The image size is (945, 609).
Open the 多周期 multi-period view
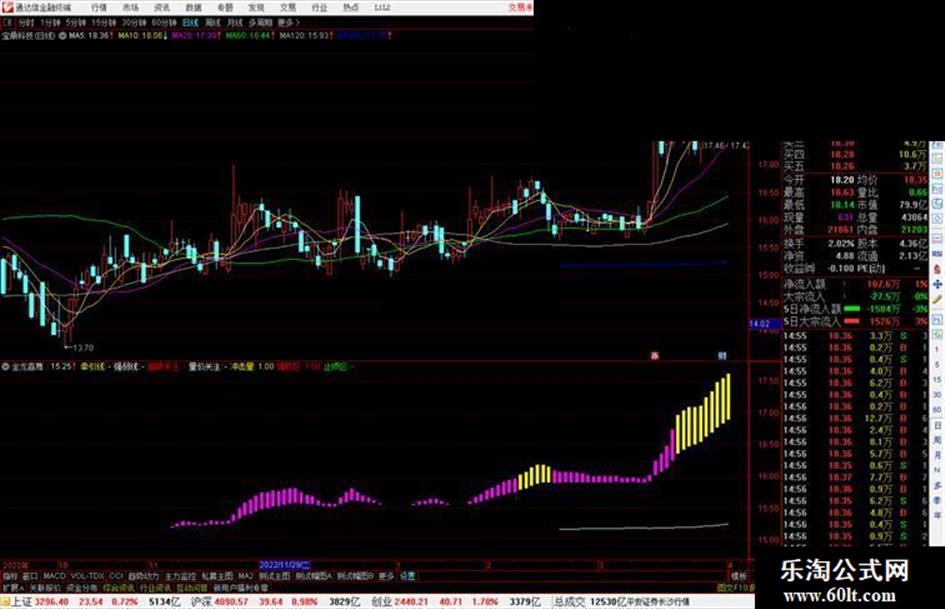(x=260, y=23)
